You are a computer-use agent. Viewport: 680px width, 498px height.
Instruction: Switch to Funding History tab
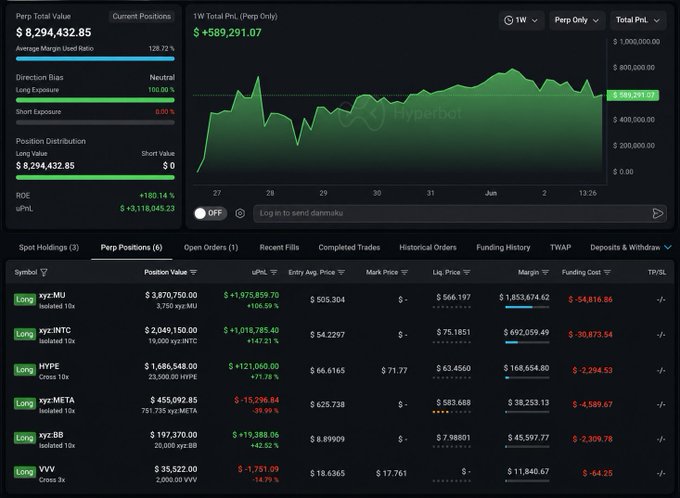(503, 247)
